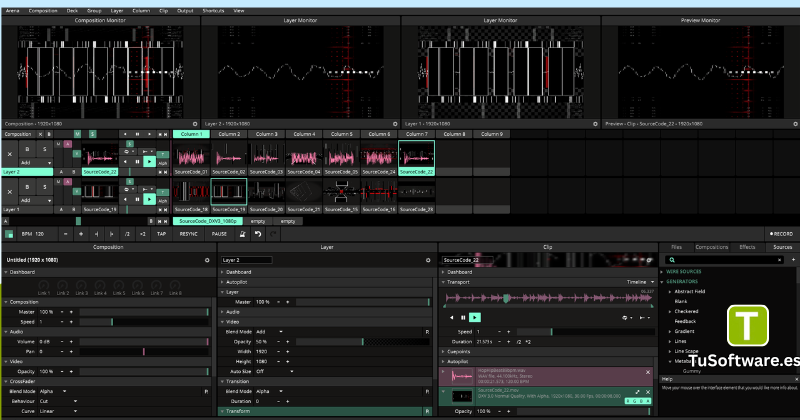Viewport: 800px width, 420px height.
Task: Expand the Abstract Field generator
Action: coord(670,292)
